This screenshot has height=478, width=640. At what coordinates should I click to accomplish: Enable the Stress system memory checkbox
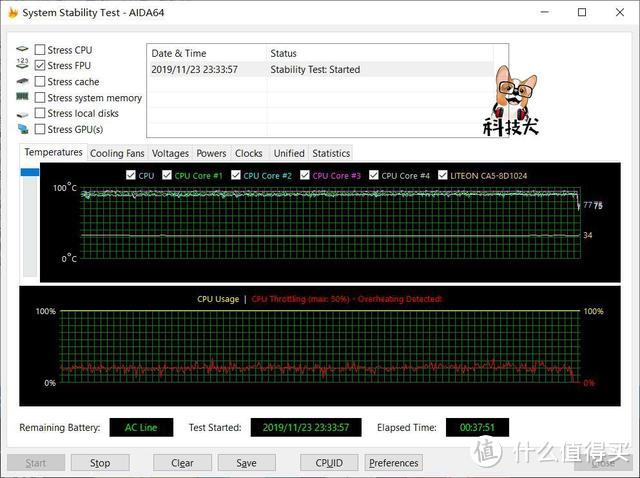click(40, 98)
